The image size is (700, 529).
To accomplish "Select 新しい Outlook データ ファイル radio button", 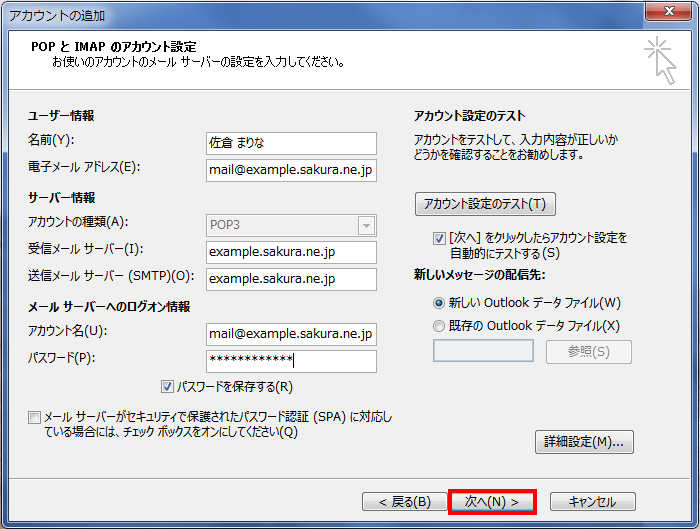I will point(439,302).
